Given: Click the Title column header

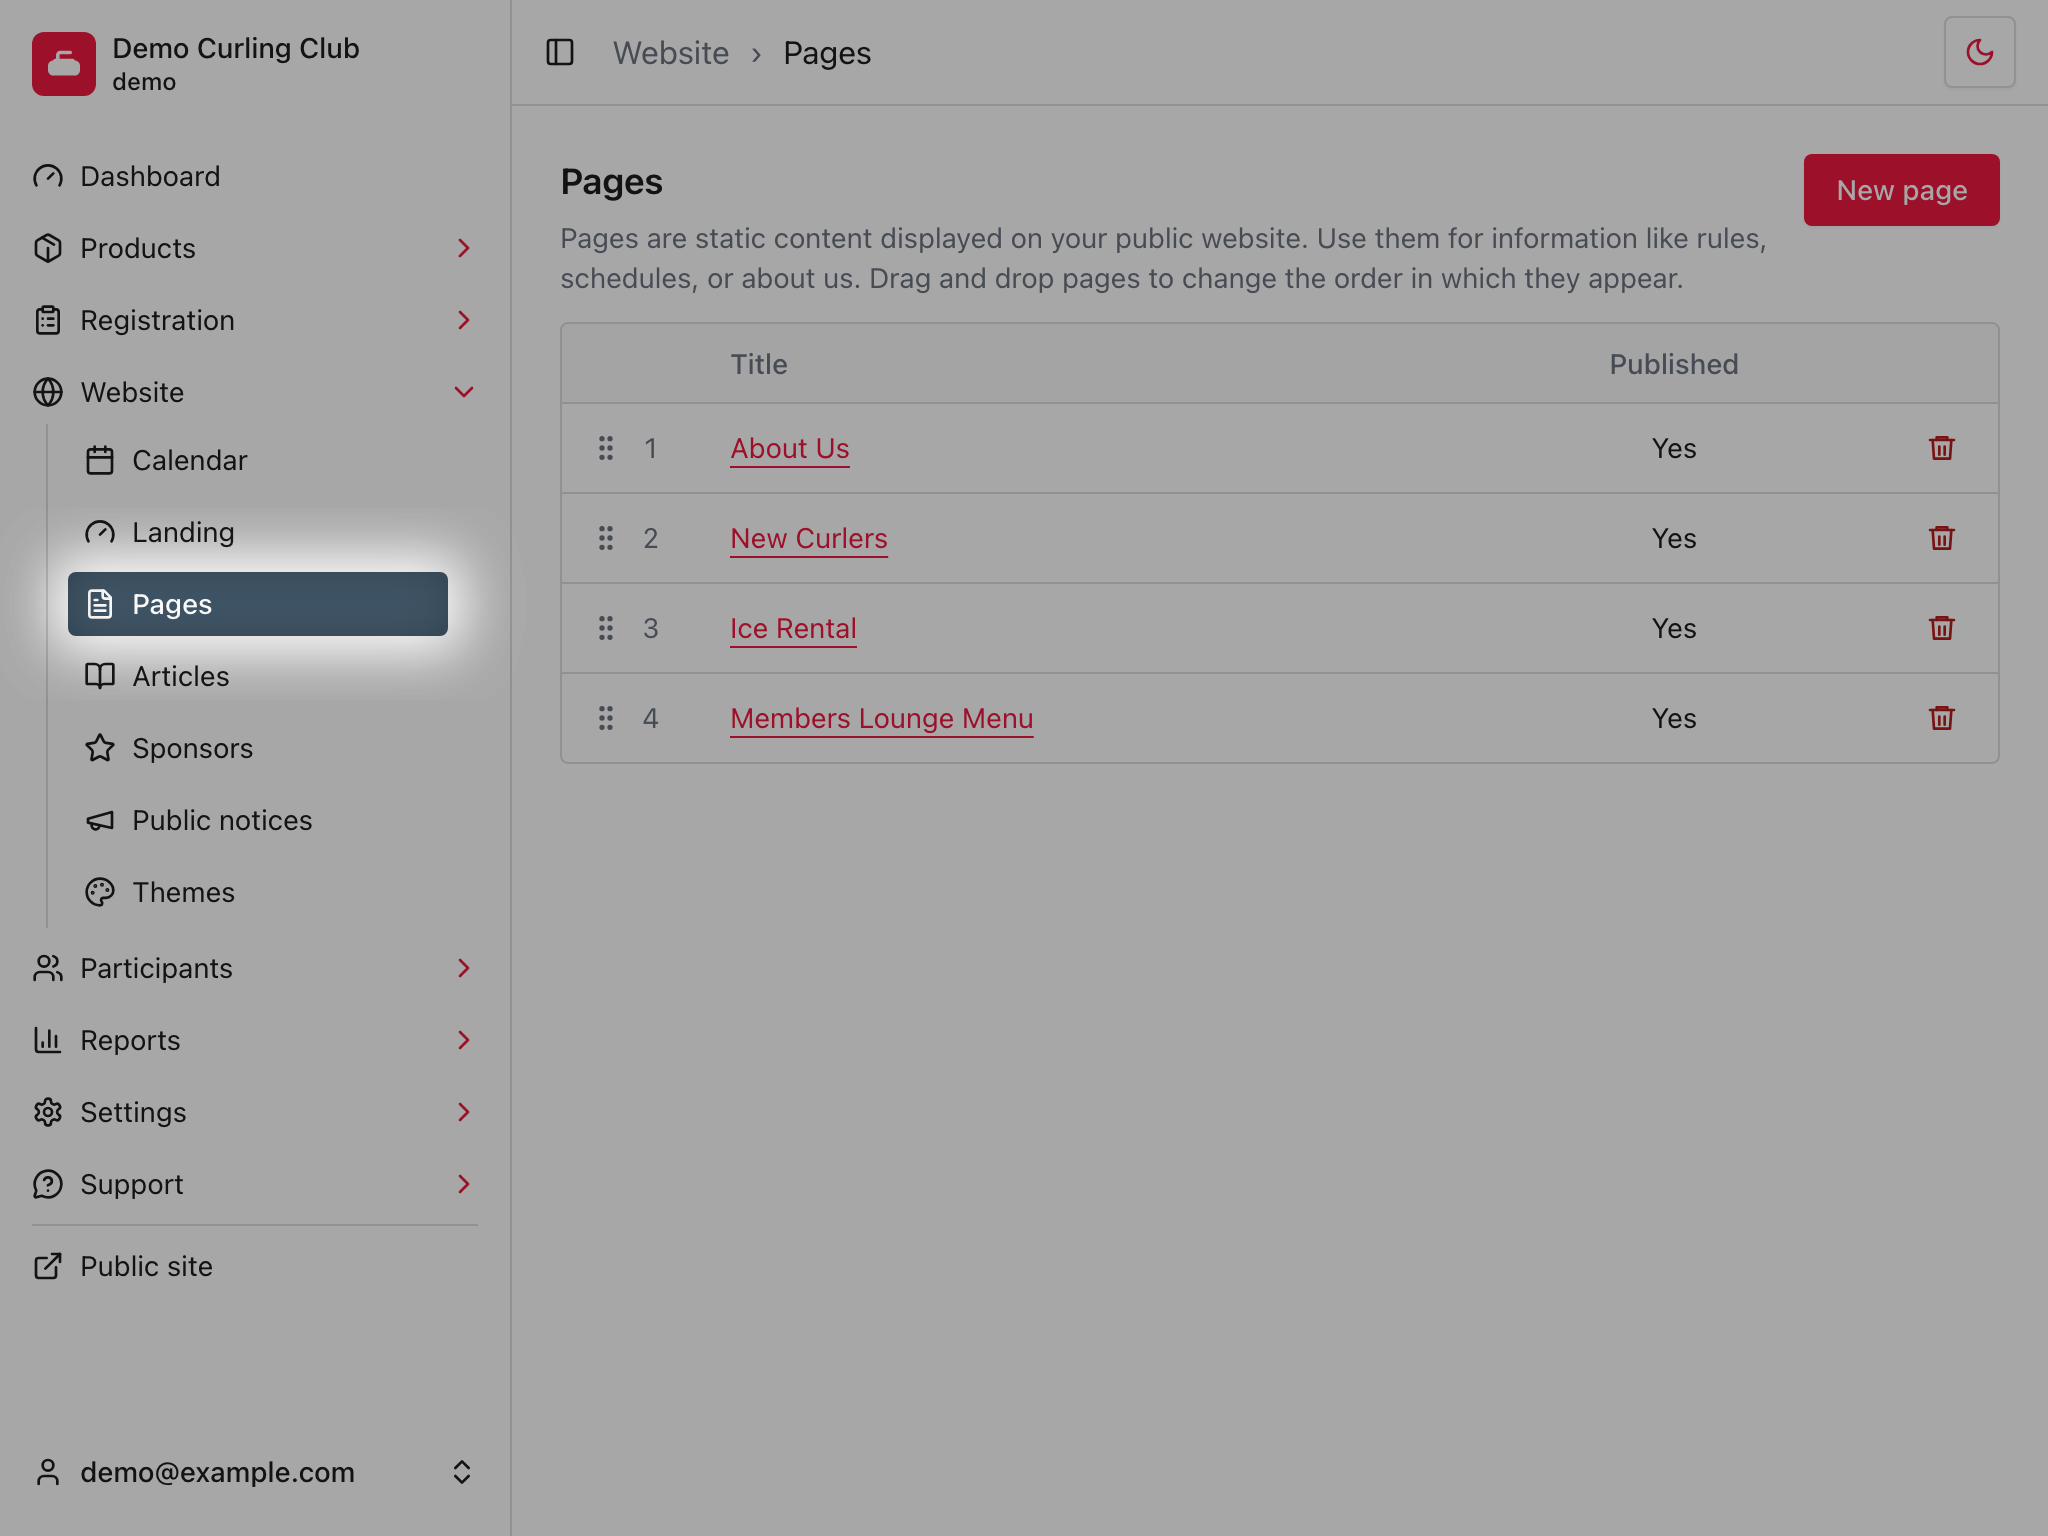Looking at the screenshot, I should (758, 364).
